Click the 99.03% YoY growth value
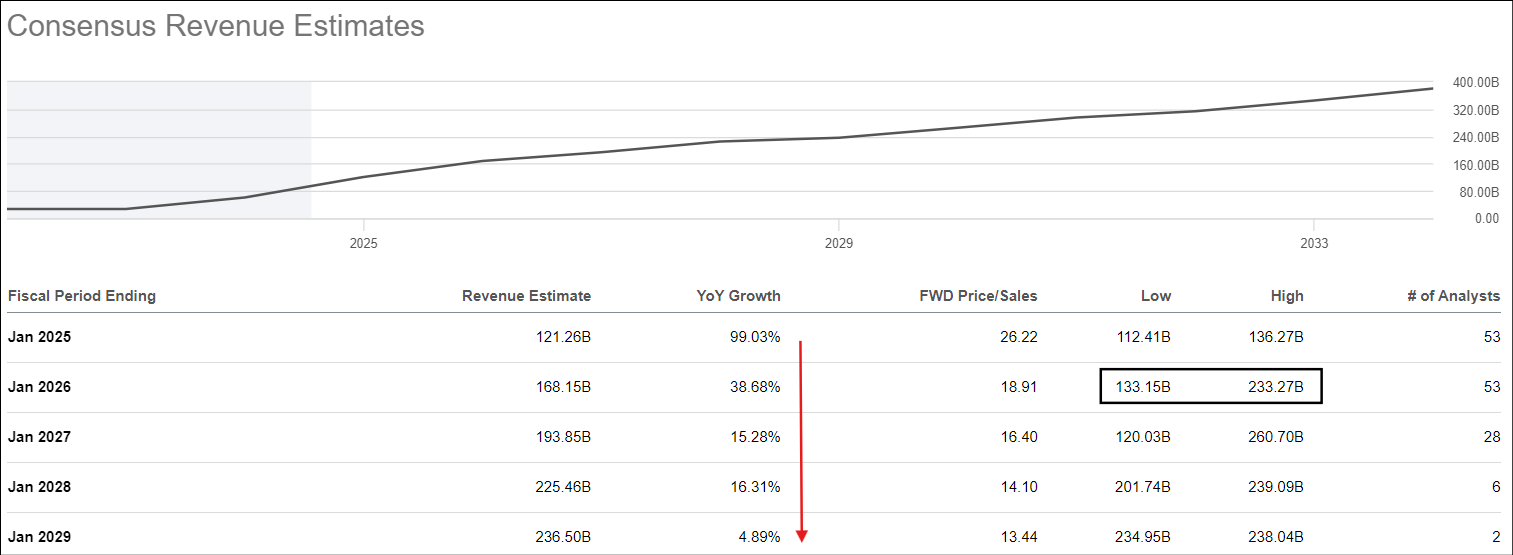1513x555 pixels. tap(755, 337)
